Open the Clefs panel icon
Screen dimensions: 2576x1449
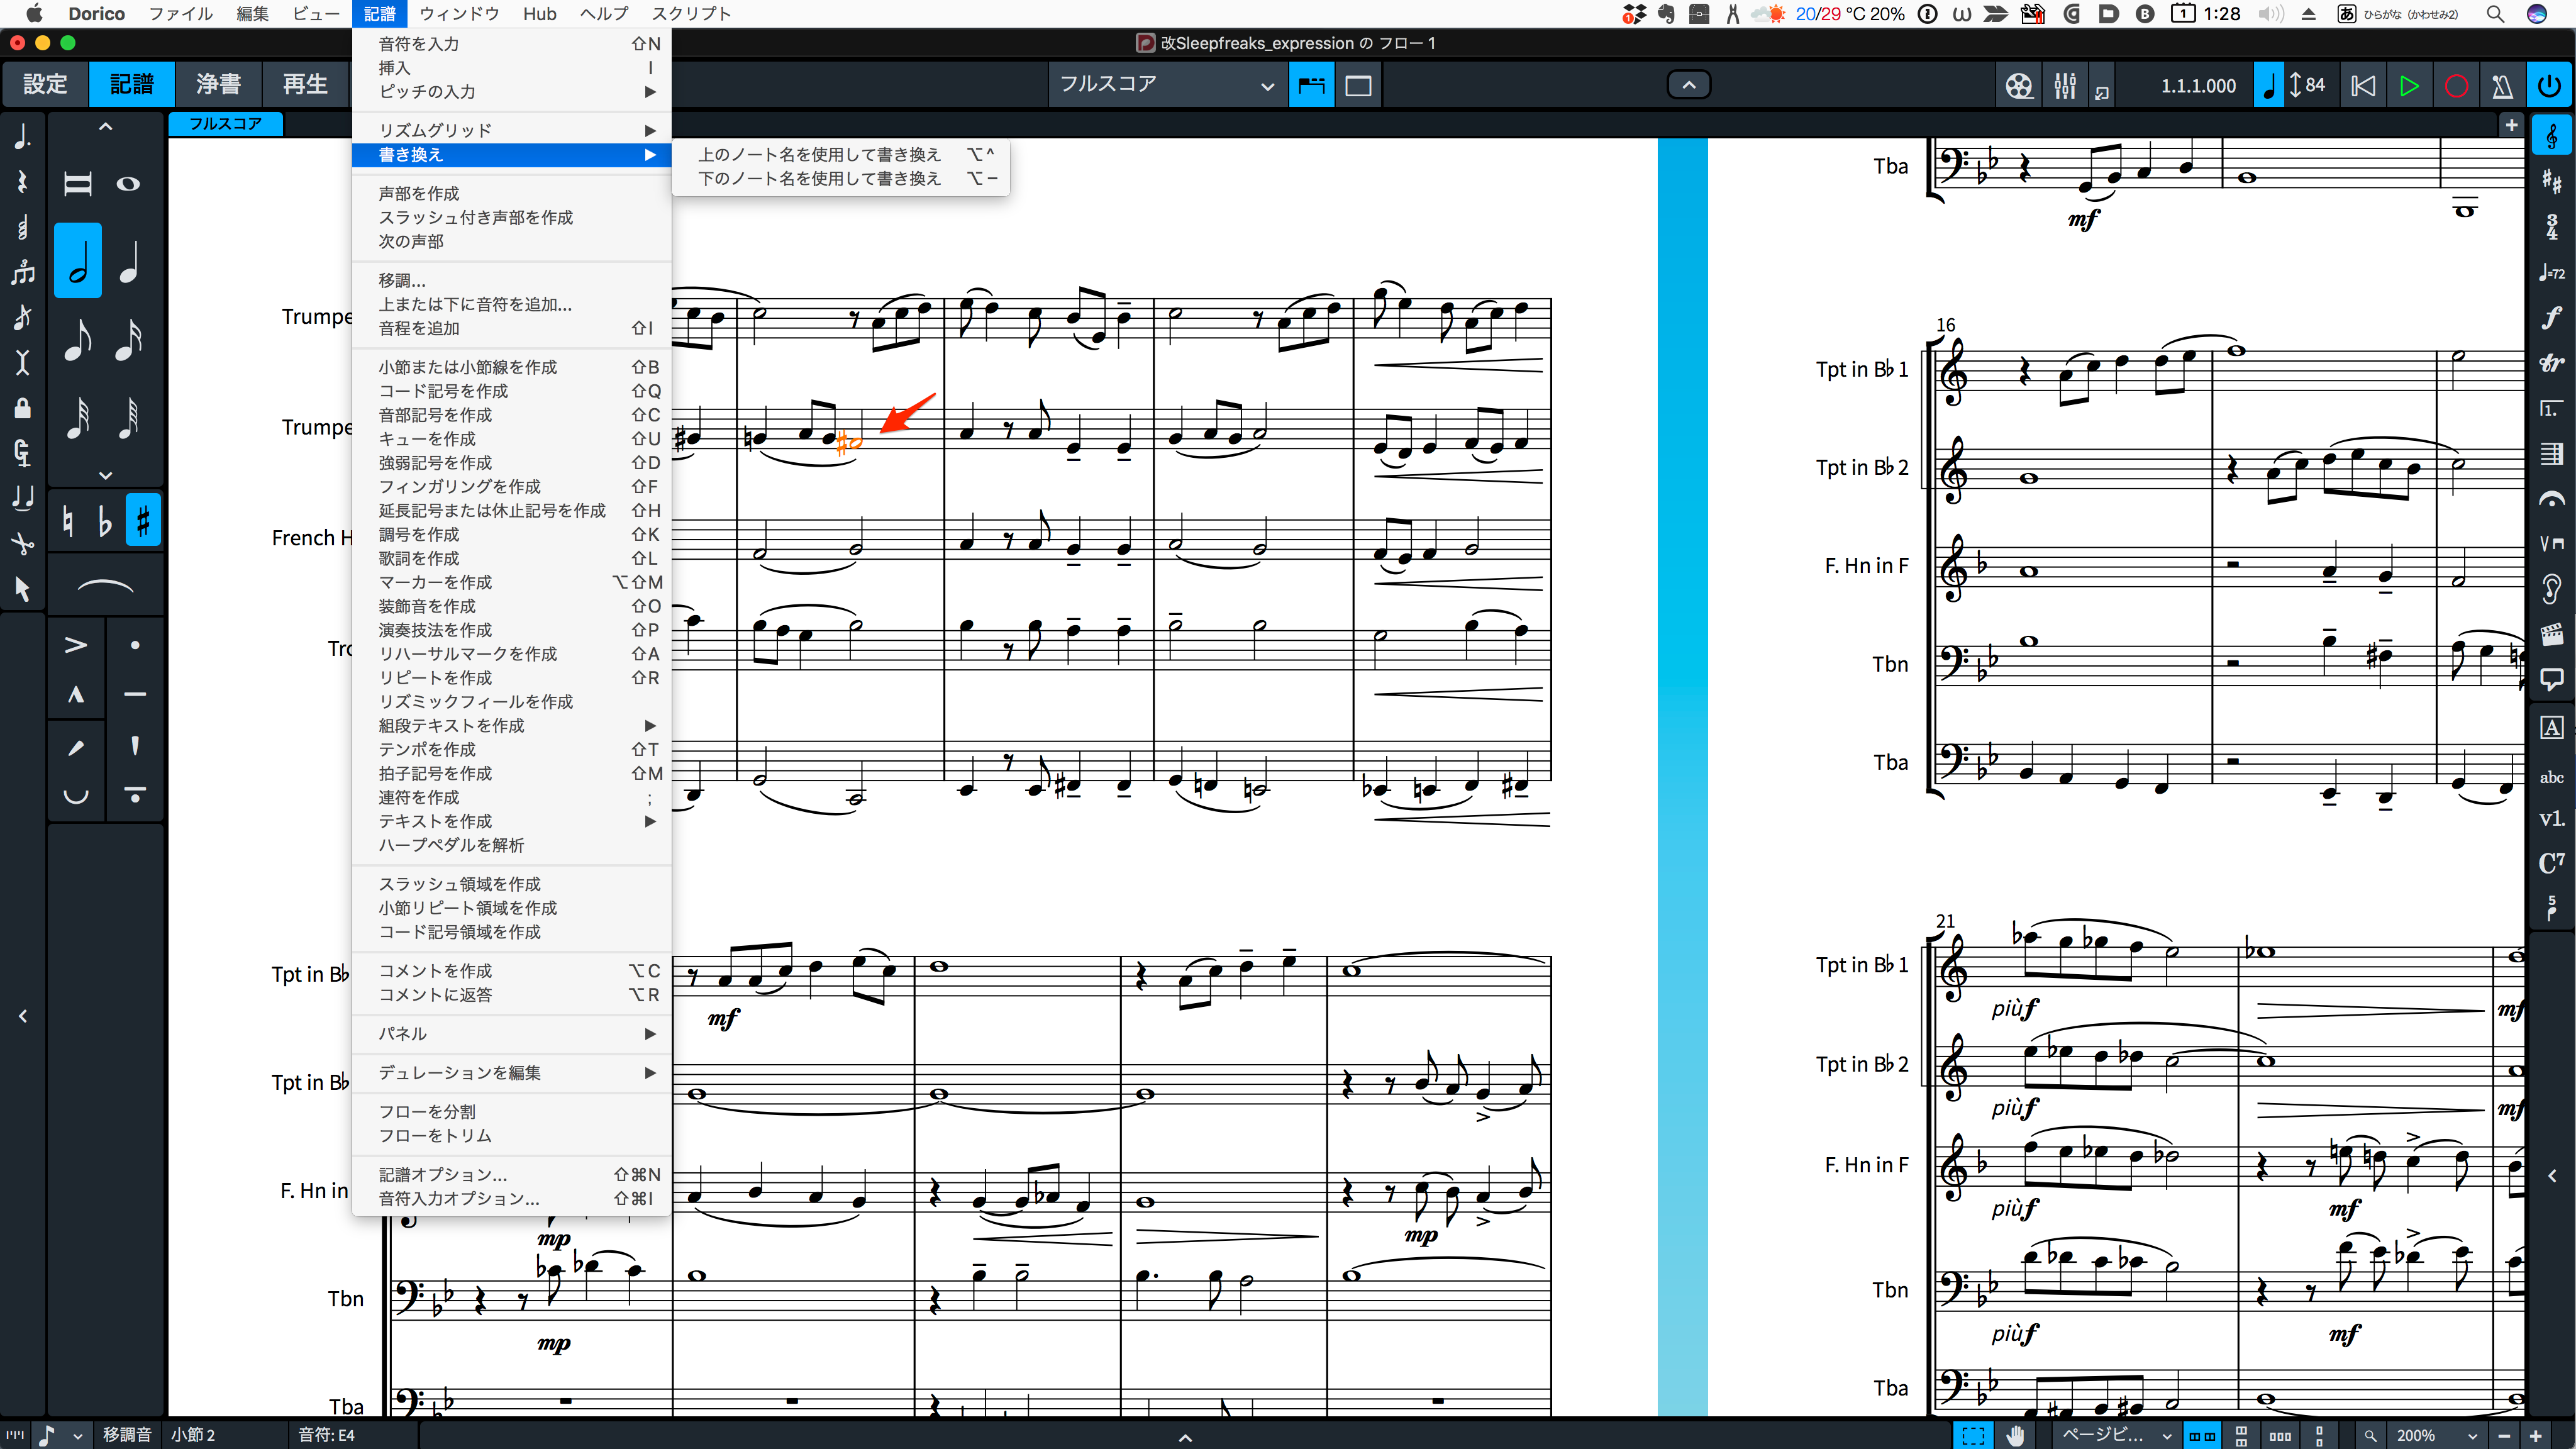coord(2551,136)
